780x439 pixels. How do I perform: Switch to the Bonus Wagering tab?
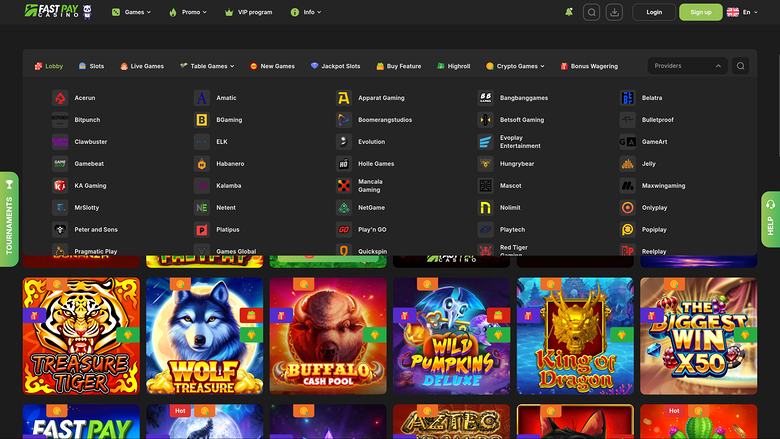[589, 66]
